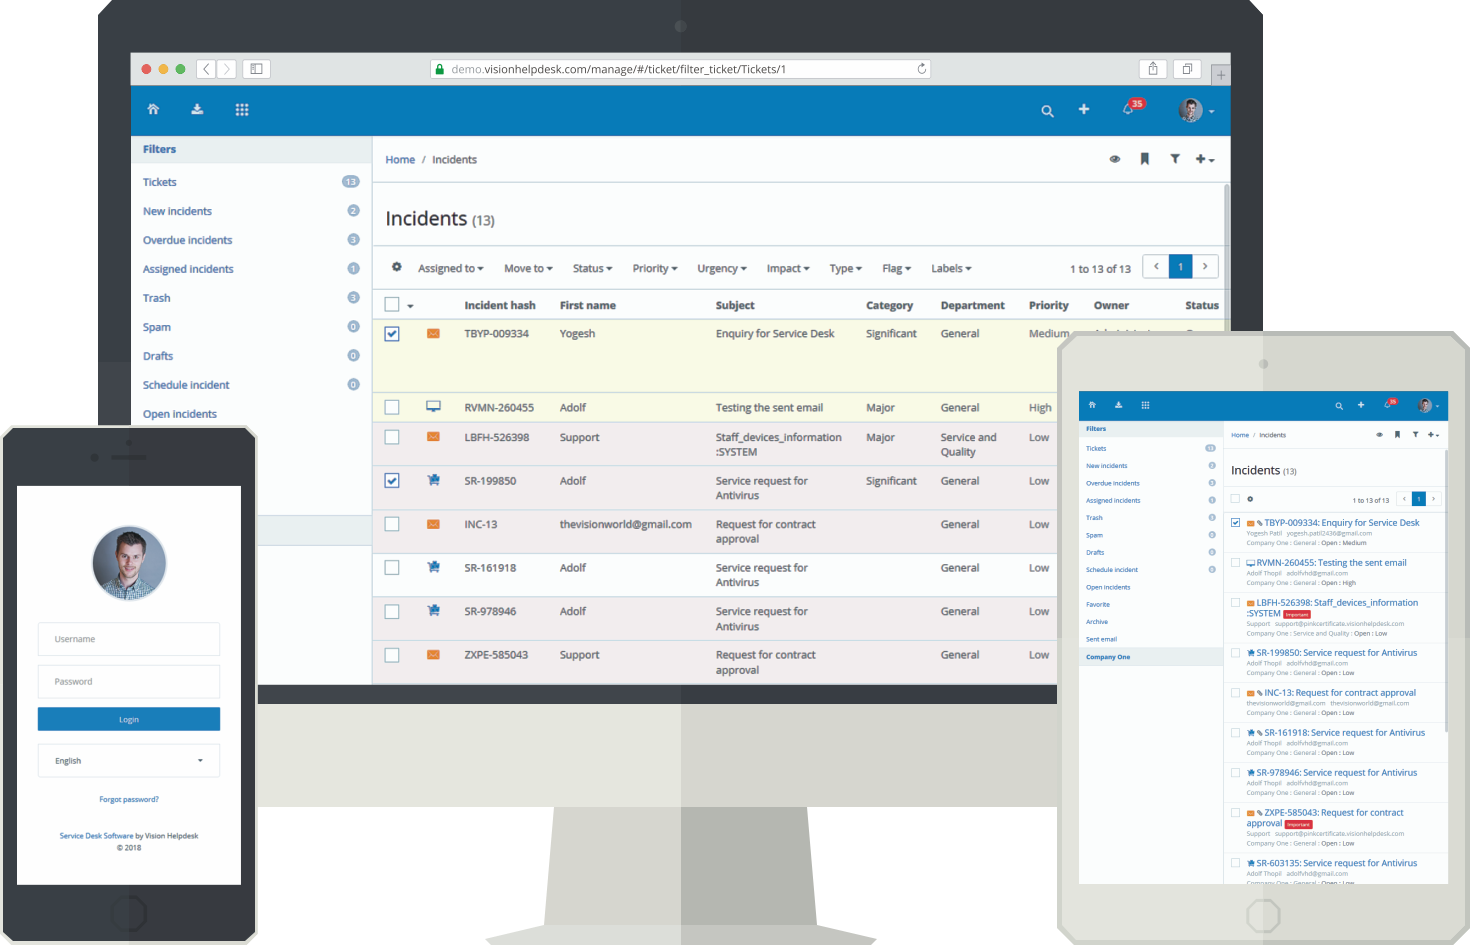This screenshot has height=945, width=1470.
Task: Click the Forgot password link
Action: coord(128,798)
